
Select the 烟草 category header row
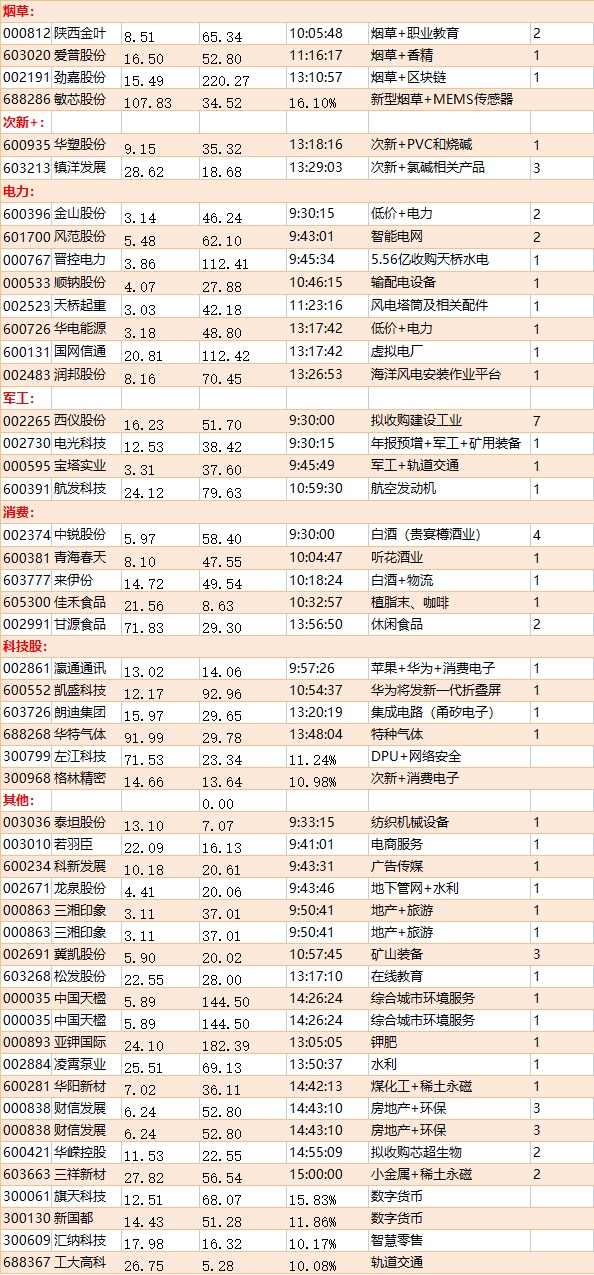point(297,11)
